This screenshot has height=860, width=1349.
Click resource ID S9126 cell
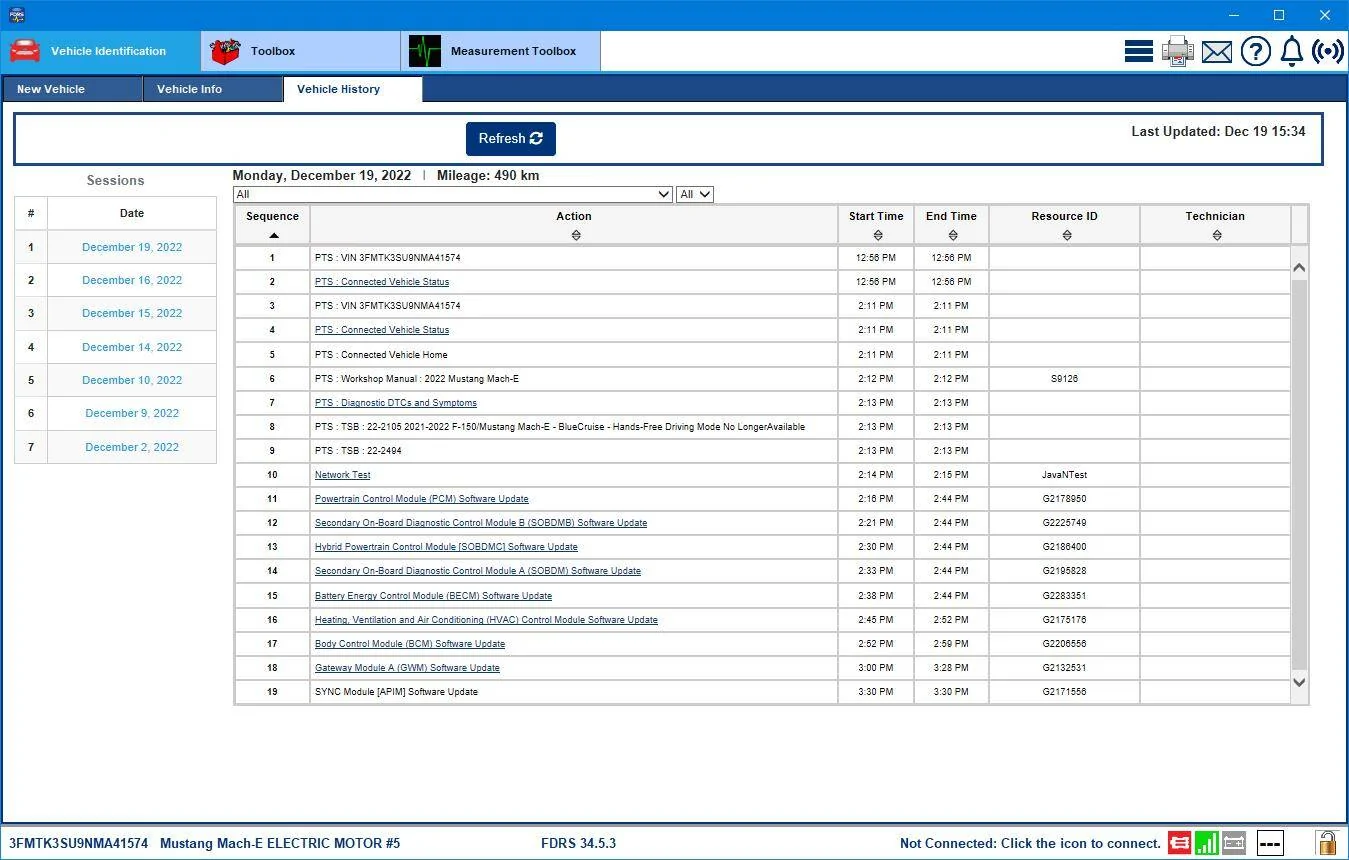click(1064, 379)
